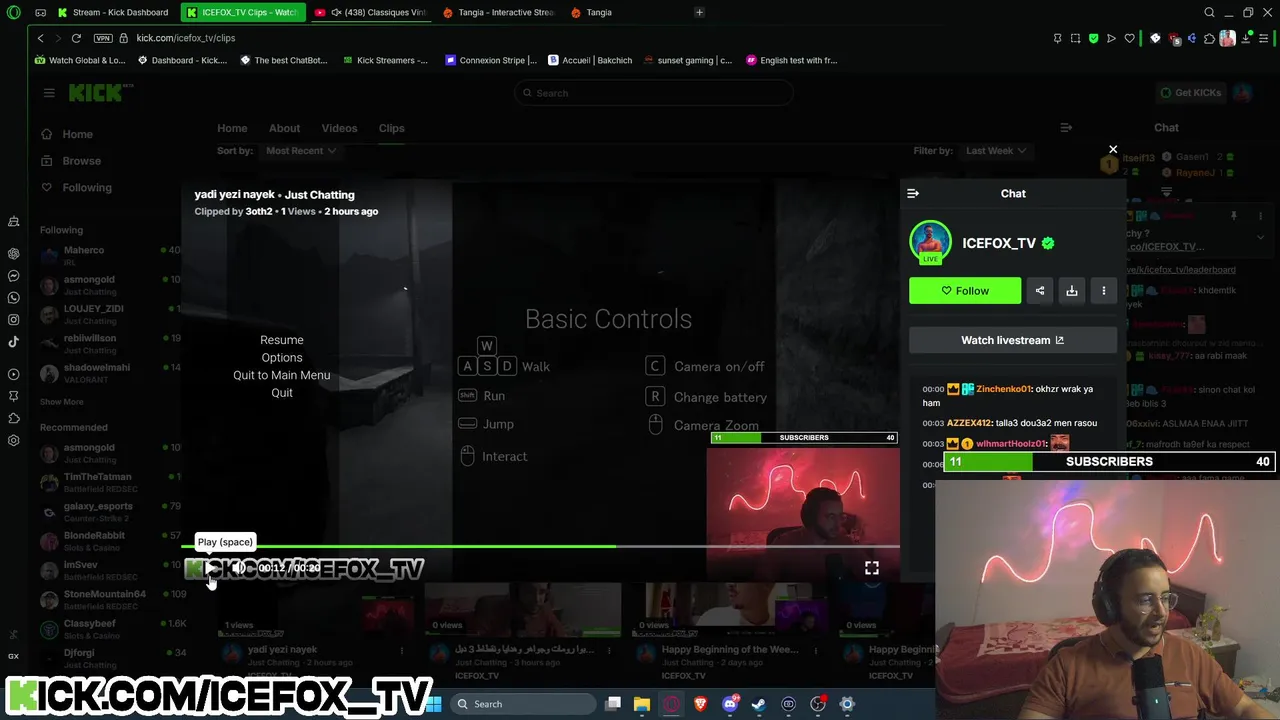
Task: Open Brave browser from taskbar
Action: (x=701, y=704)
